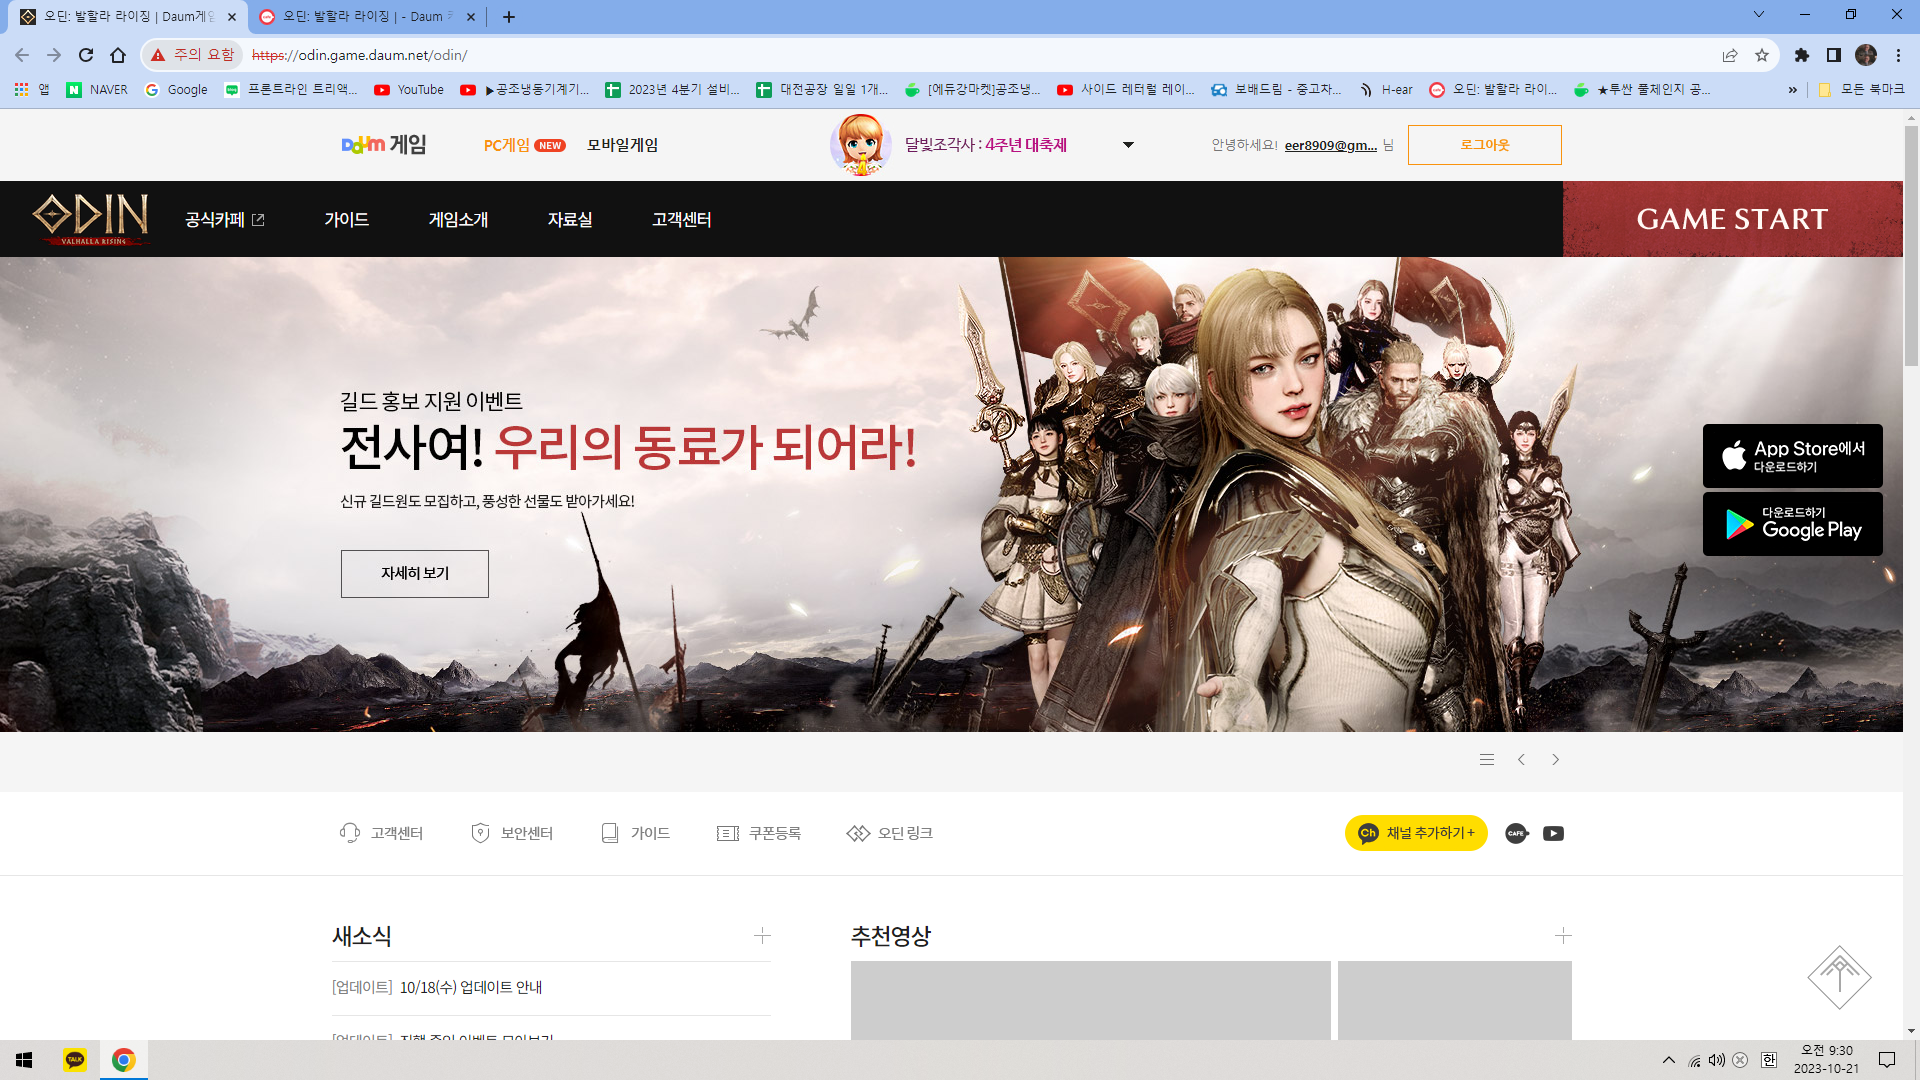Open the 고객센터 headset icon
Viewport: 1920px width, 1080px height.
tap(349, 832)
